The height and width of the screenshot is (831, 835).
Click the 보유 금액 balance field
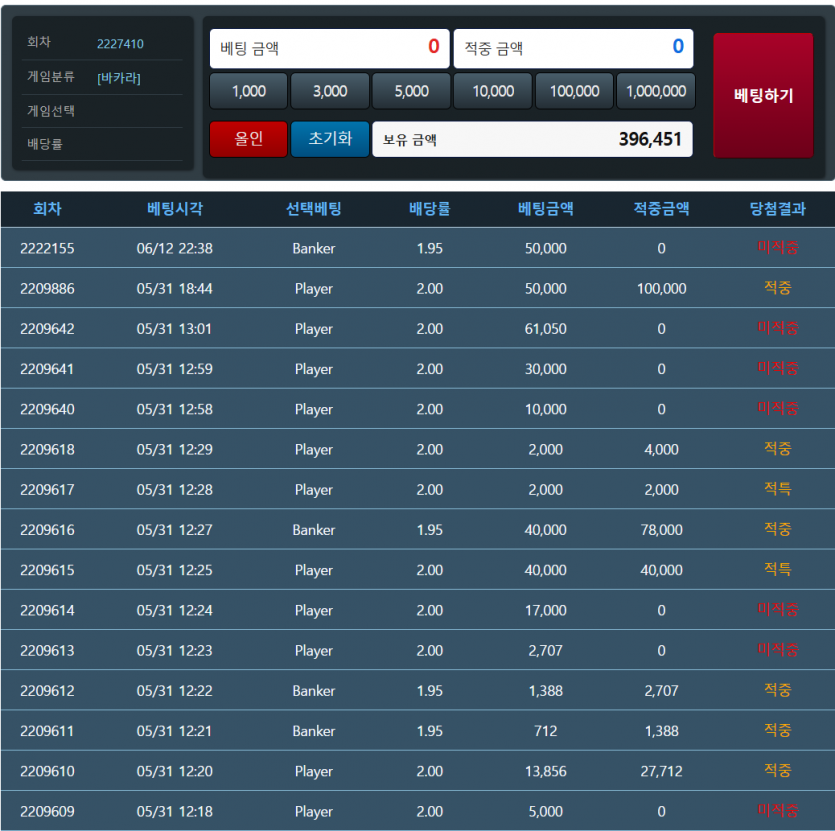pyautogui.click(x=532, y=140)
